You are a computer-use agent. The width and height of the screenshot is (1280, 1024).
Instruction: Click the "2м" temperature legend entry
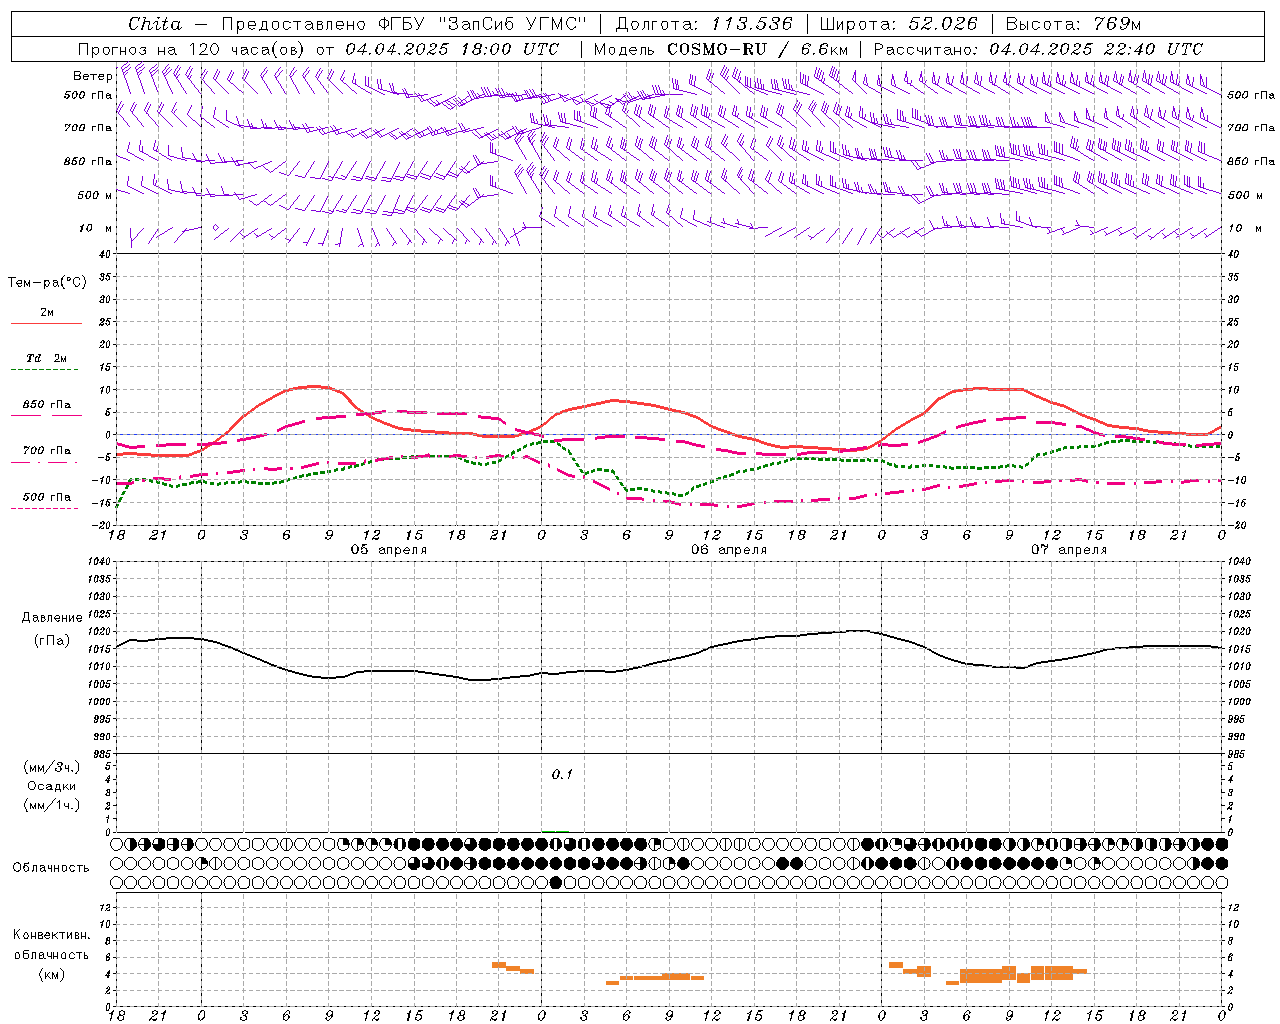click(x=47, y=312)
